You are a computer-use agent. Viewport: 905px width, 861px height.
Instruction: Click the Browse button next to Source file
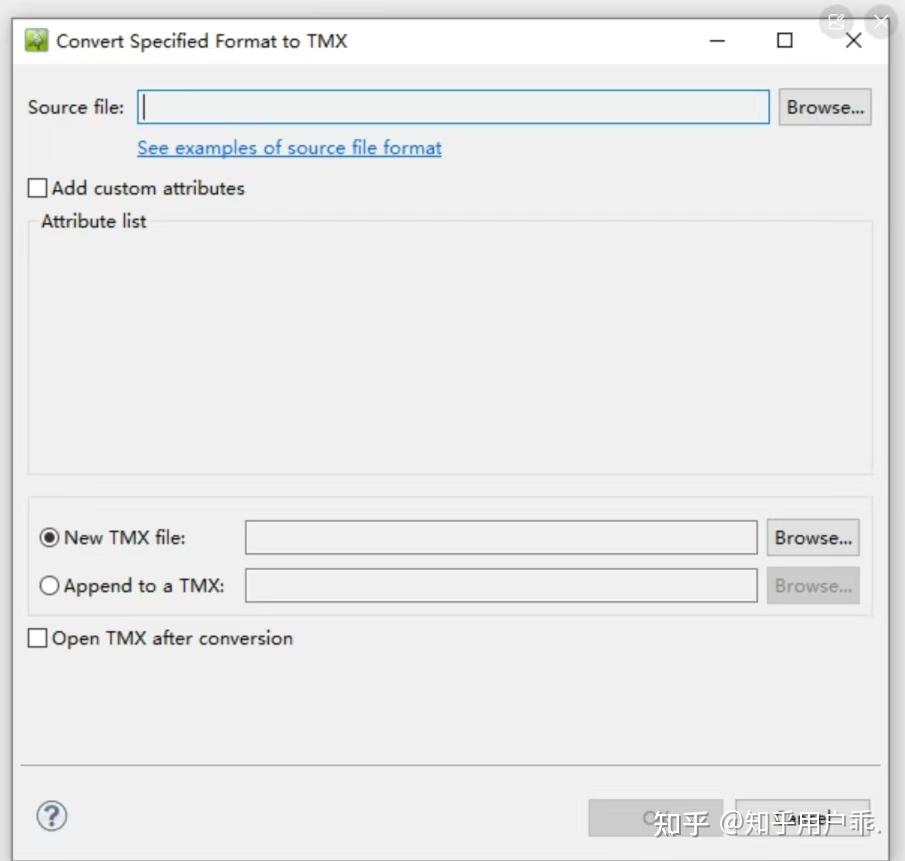(825, 107)
